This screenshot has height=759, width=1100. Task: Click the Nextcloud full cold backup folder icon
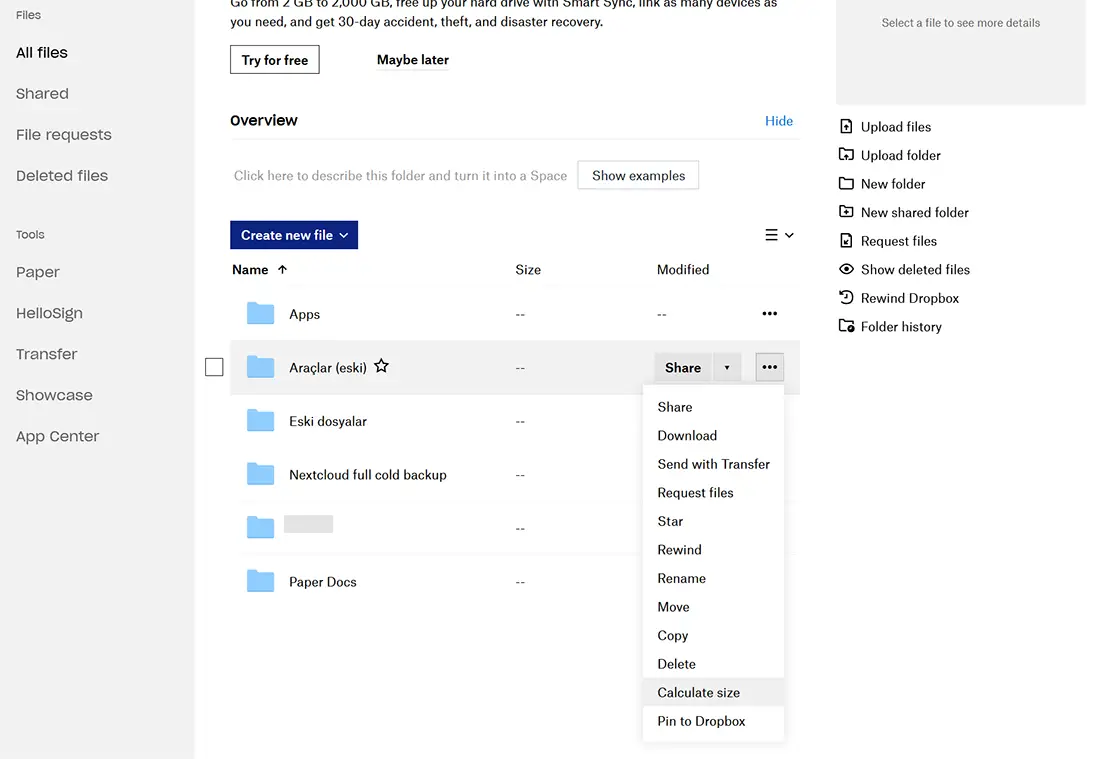(x=260, y=474)
